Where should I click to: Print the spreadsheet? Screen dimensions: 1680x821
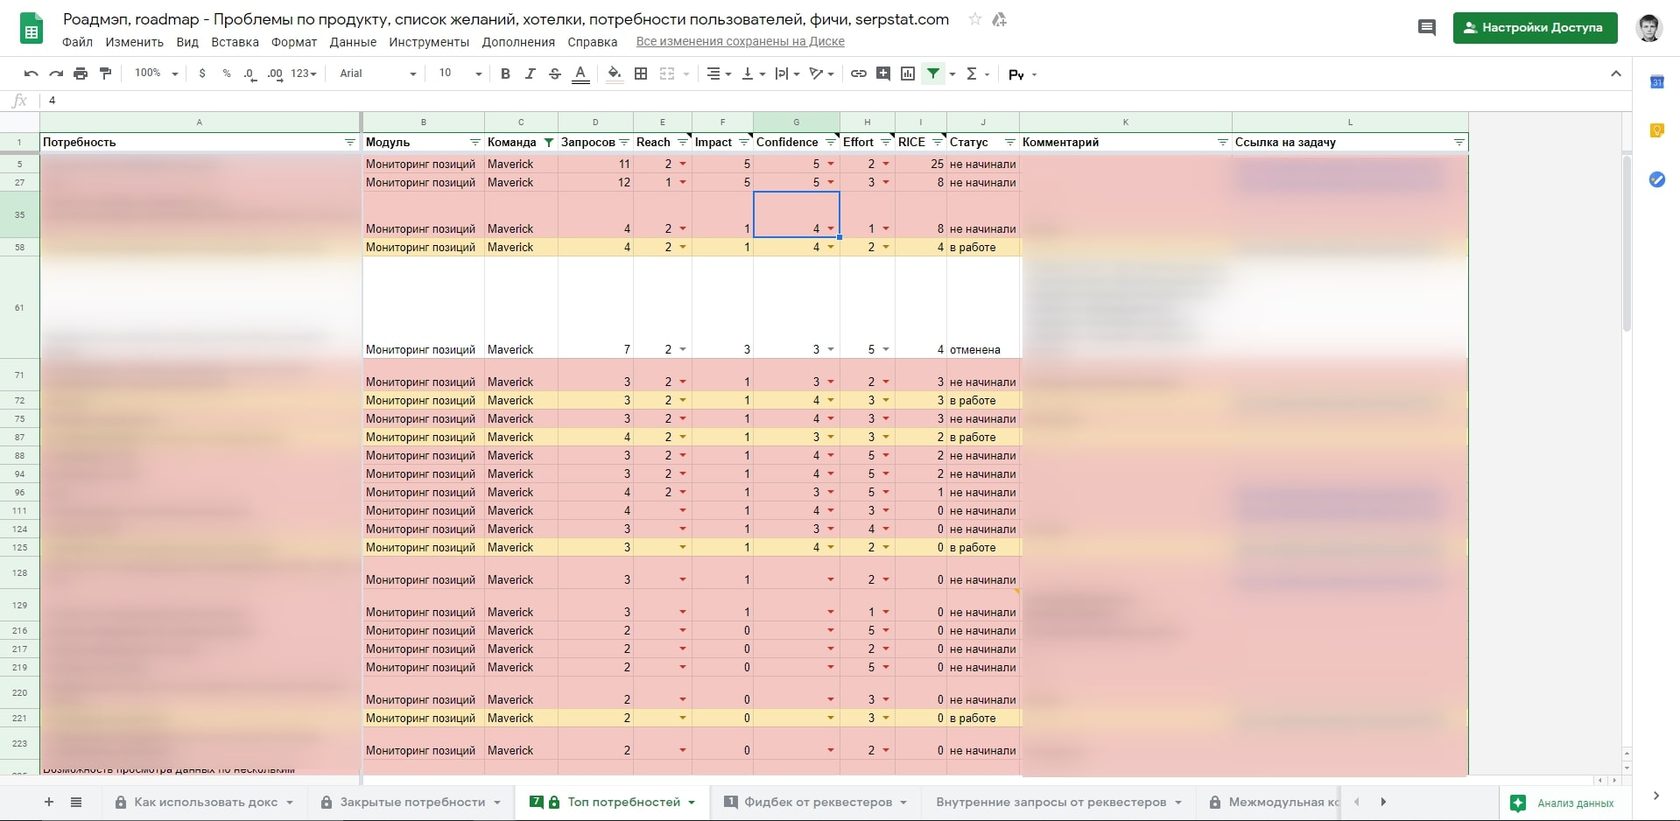[x=81, y=74]
